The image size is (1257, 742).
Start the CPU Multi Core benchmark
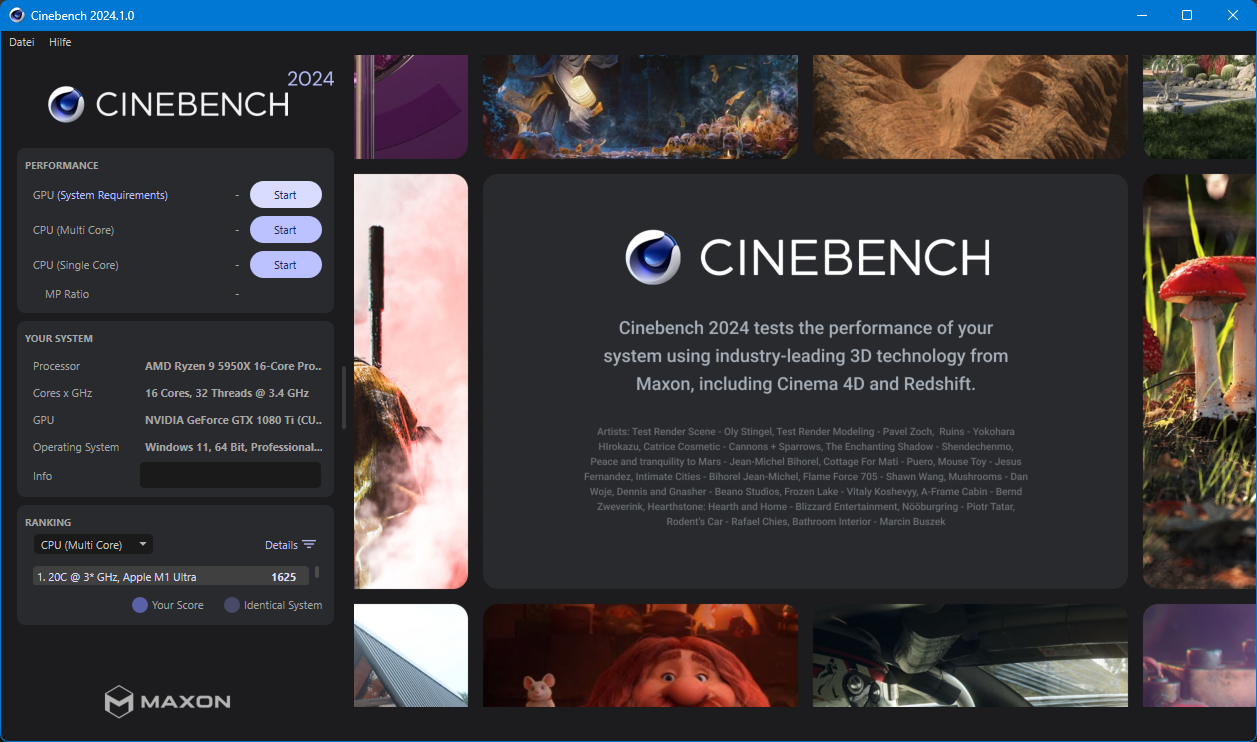pos(285,230)
